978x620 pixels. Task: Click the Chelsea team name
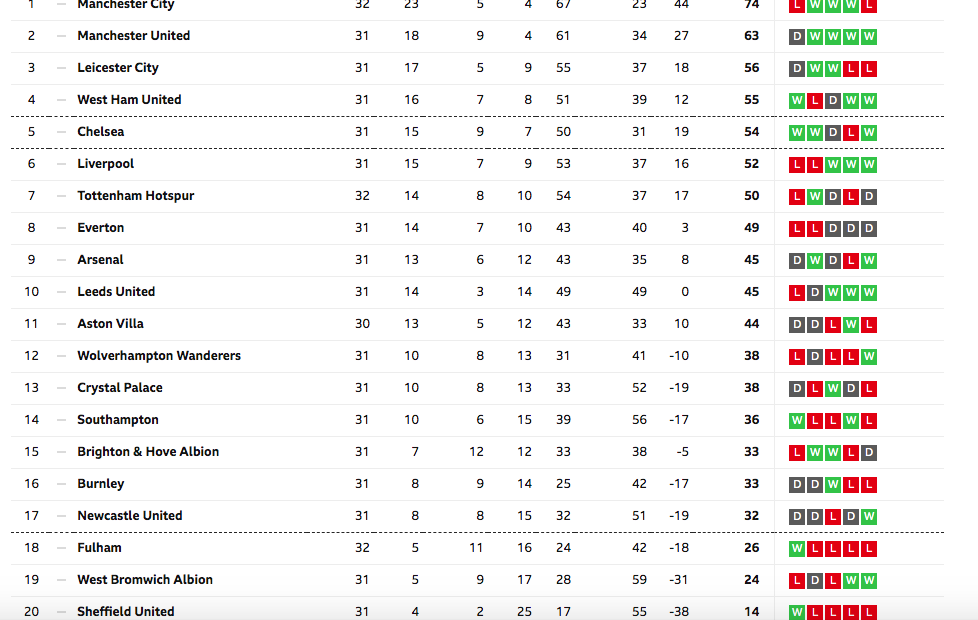100,132
